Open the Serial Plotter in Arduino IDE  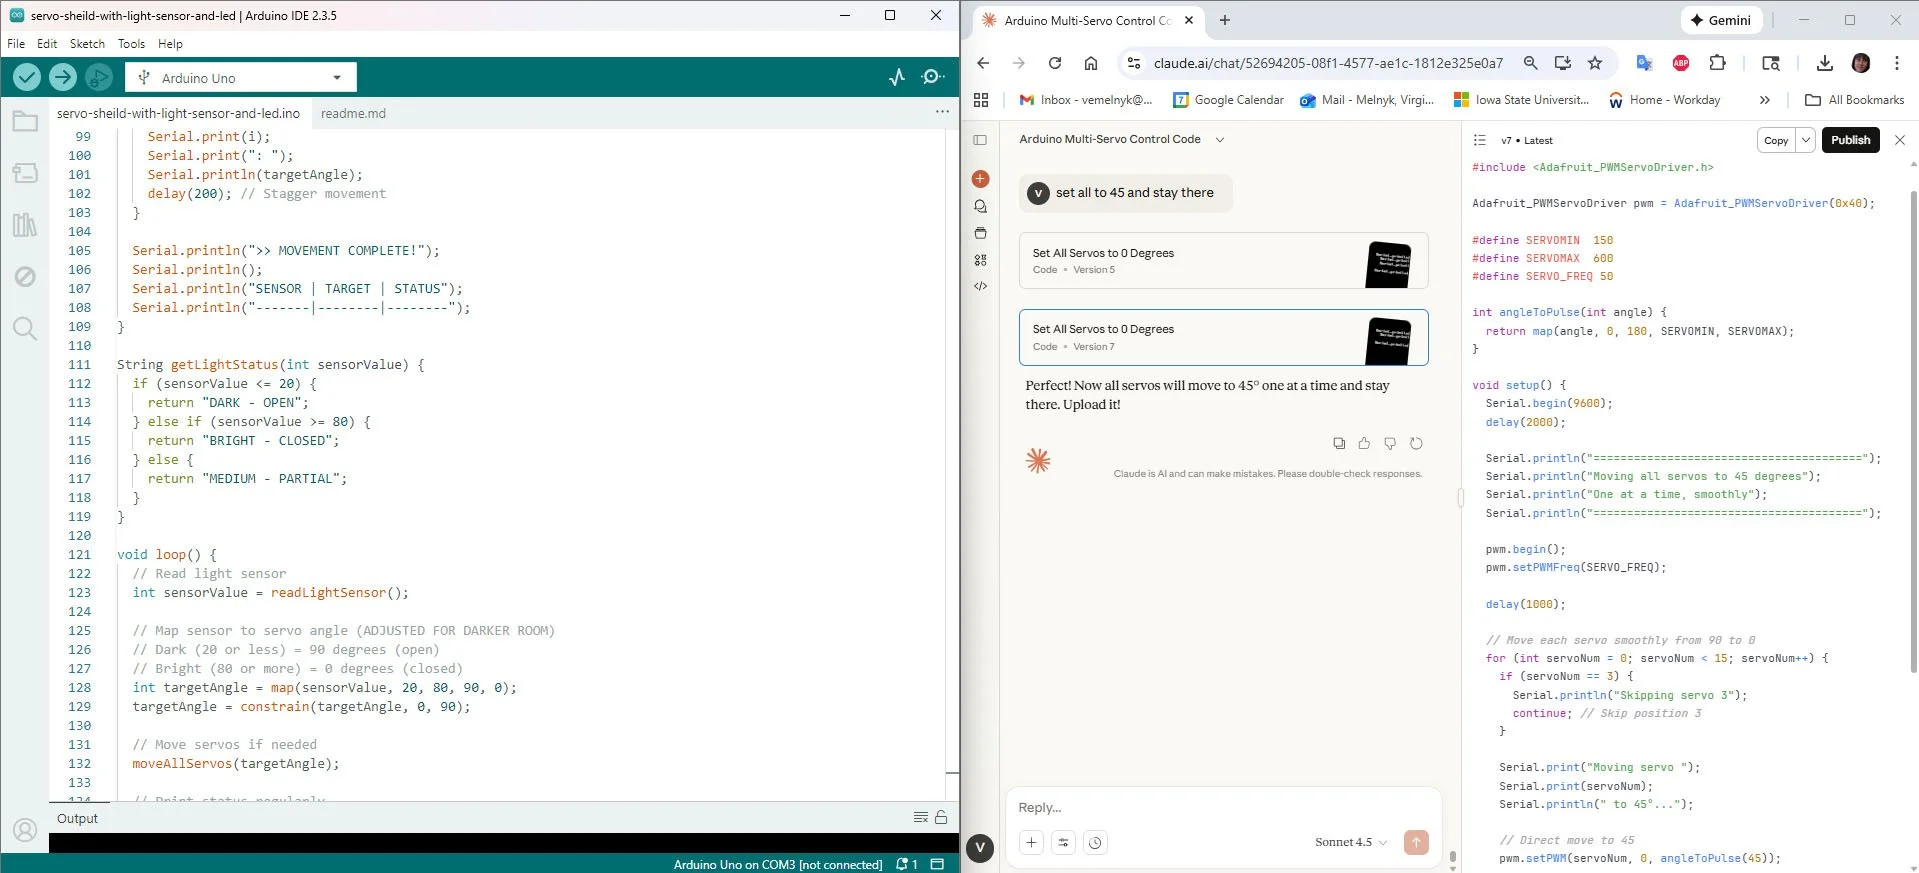click(x=897, y=77)
